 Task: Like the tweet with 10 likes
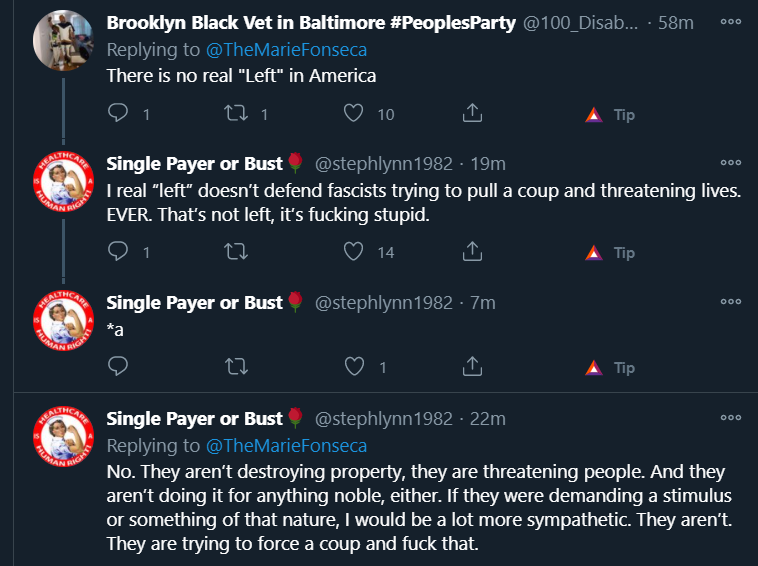pyautogui.click(x=353, y=113)
